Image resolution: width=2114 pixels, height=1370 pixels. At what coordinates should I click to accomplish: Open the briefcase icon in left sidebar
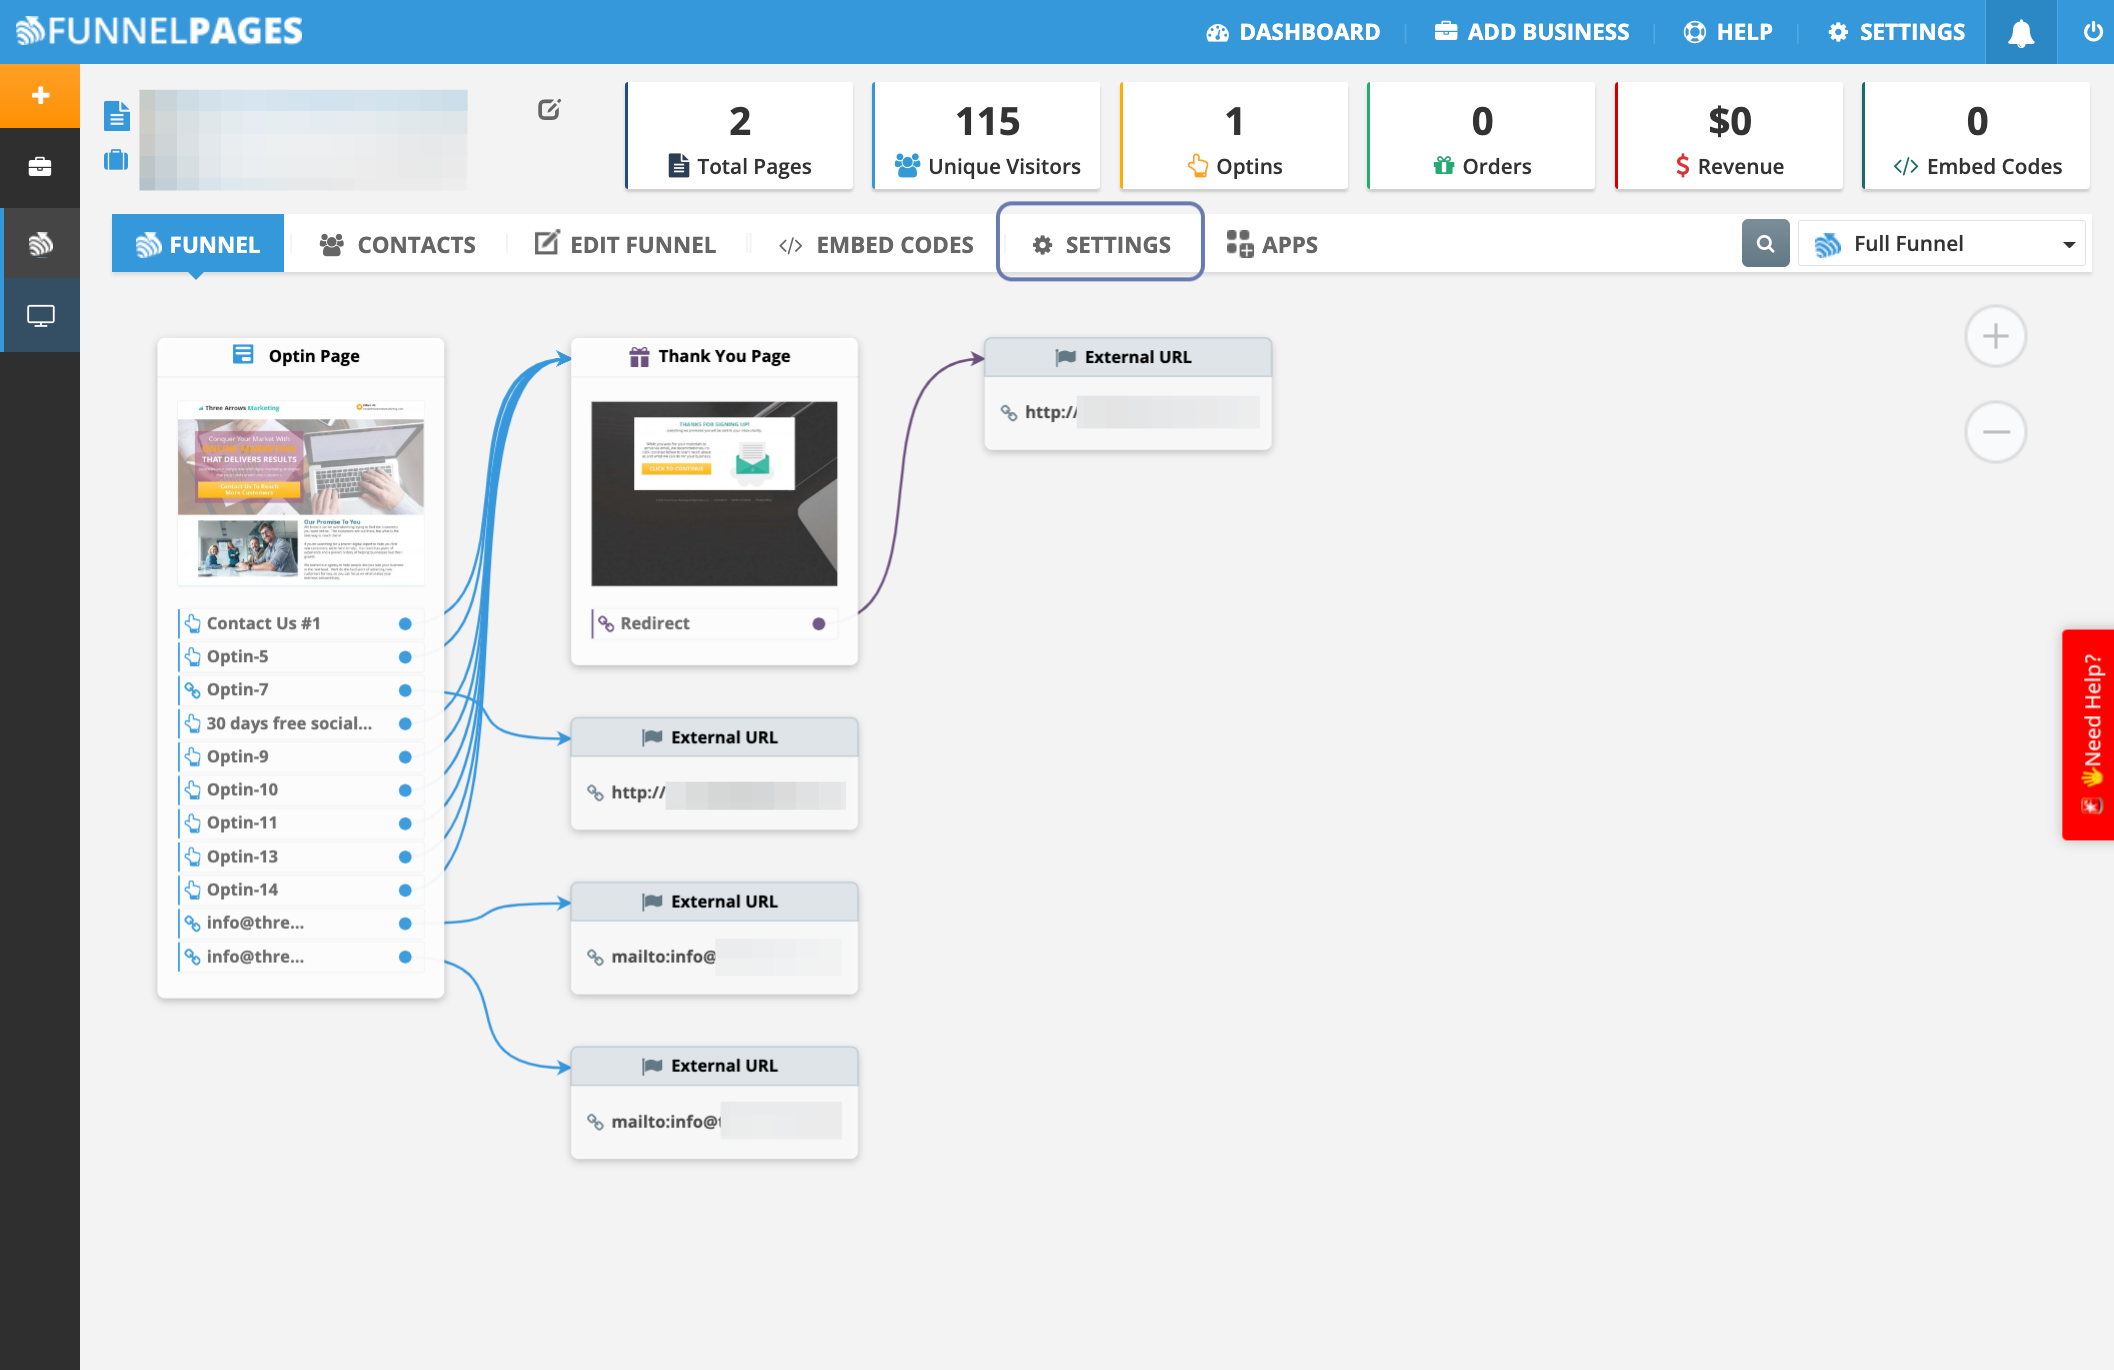[x=40, y=167]
